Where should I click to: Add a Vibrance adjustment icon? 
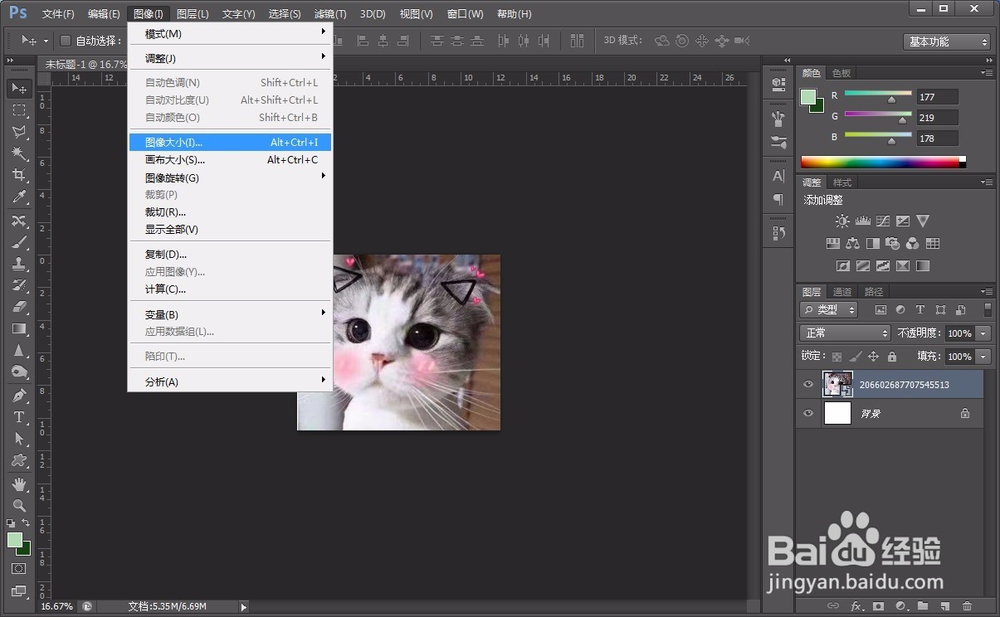tap(923, 221)
